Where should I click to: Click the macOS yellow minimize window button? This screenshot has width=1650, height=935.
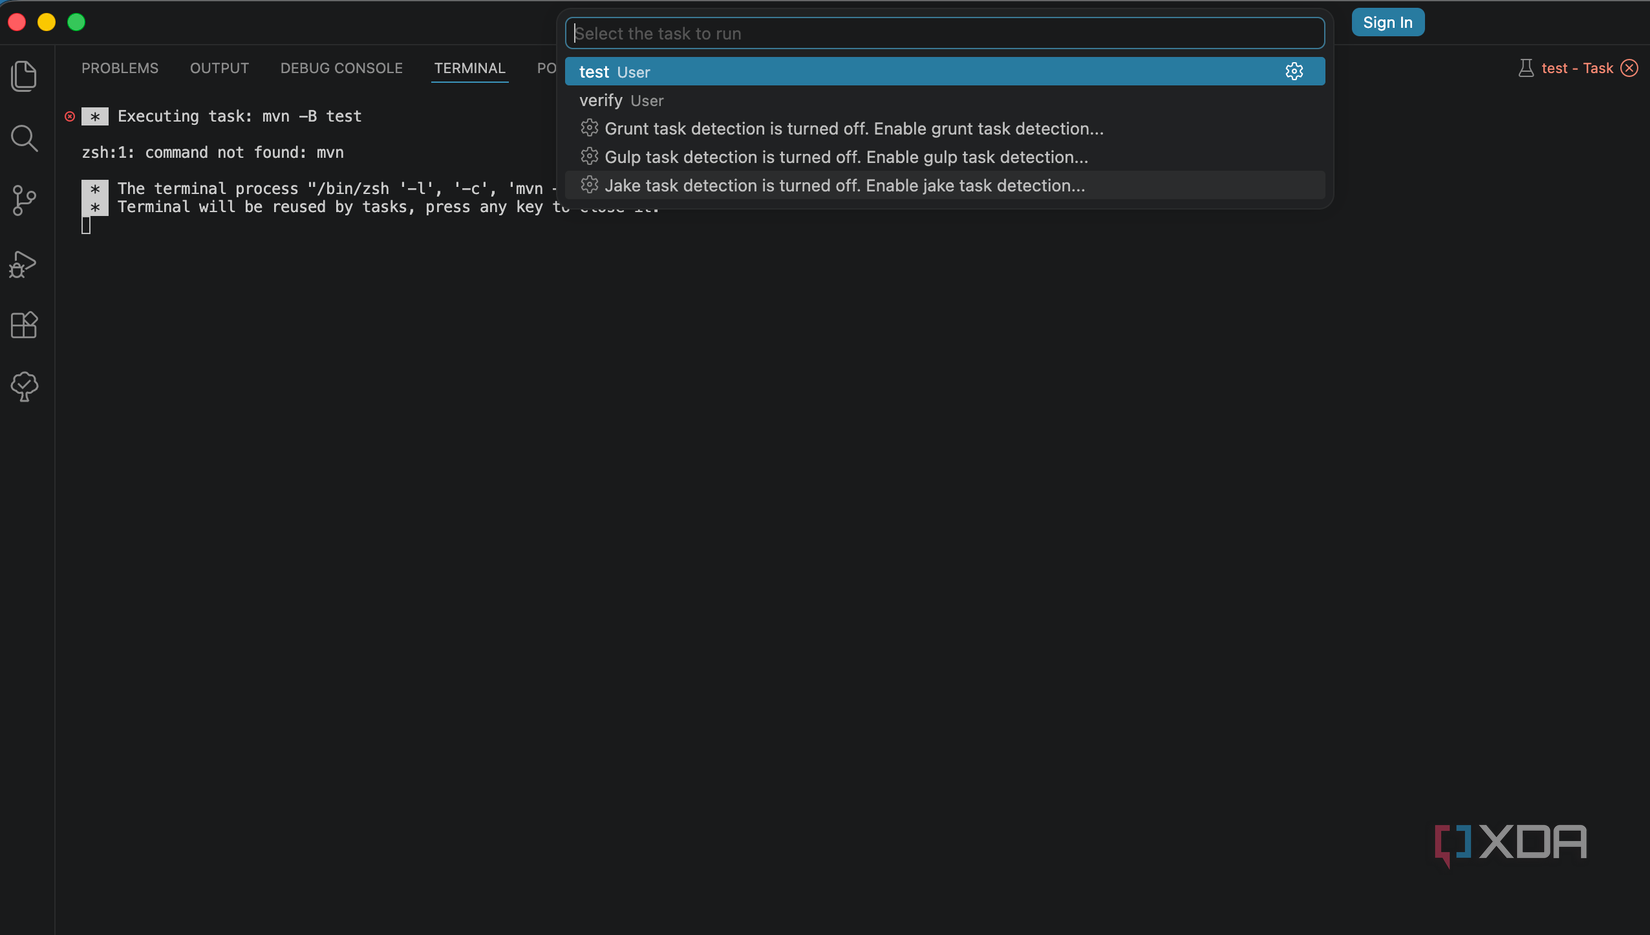pos(46,22)
